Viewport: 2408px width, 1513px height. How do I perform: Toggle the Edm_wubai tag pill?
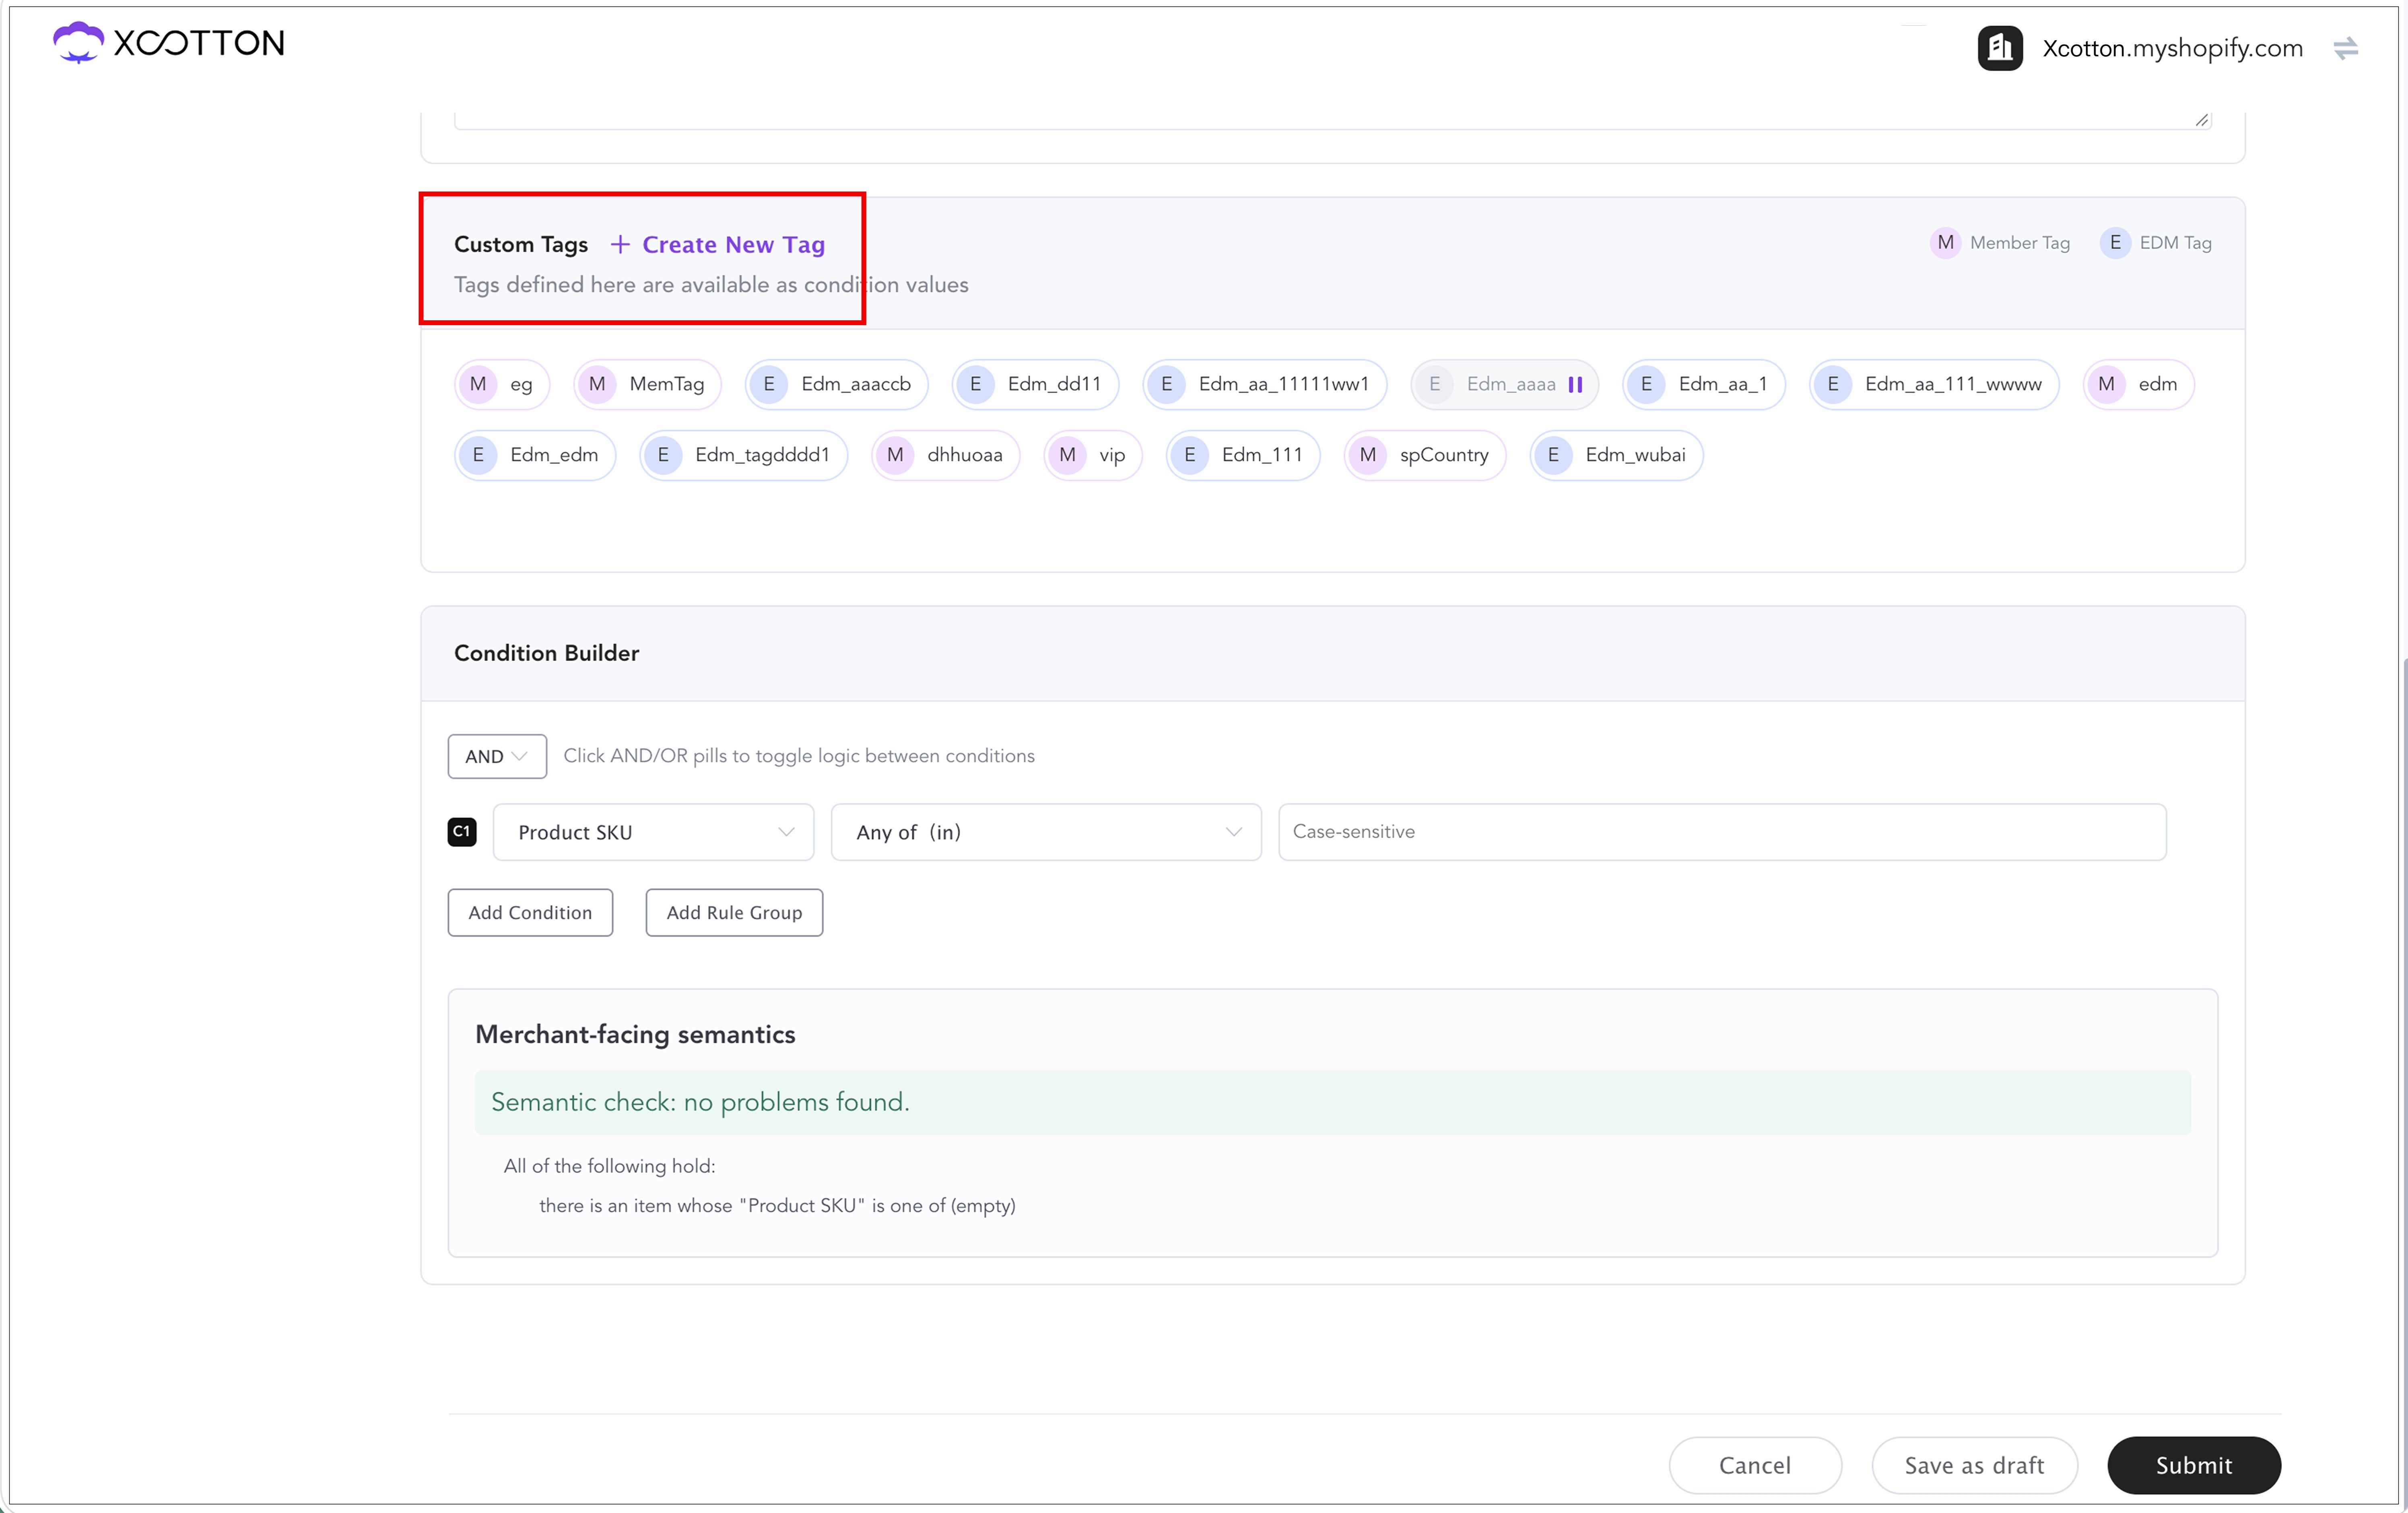(1616, 455)
